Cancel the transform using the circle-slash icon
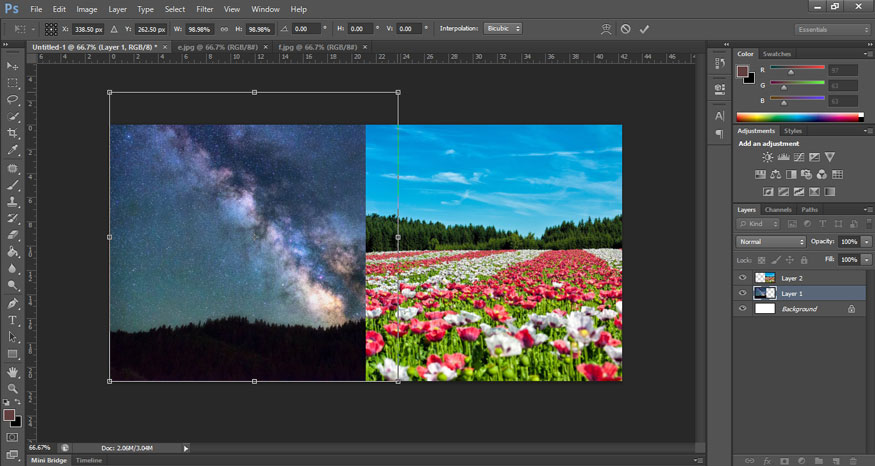 pos(625,29)
